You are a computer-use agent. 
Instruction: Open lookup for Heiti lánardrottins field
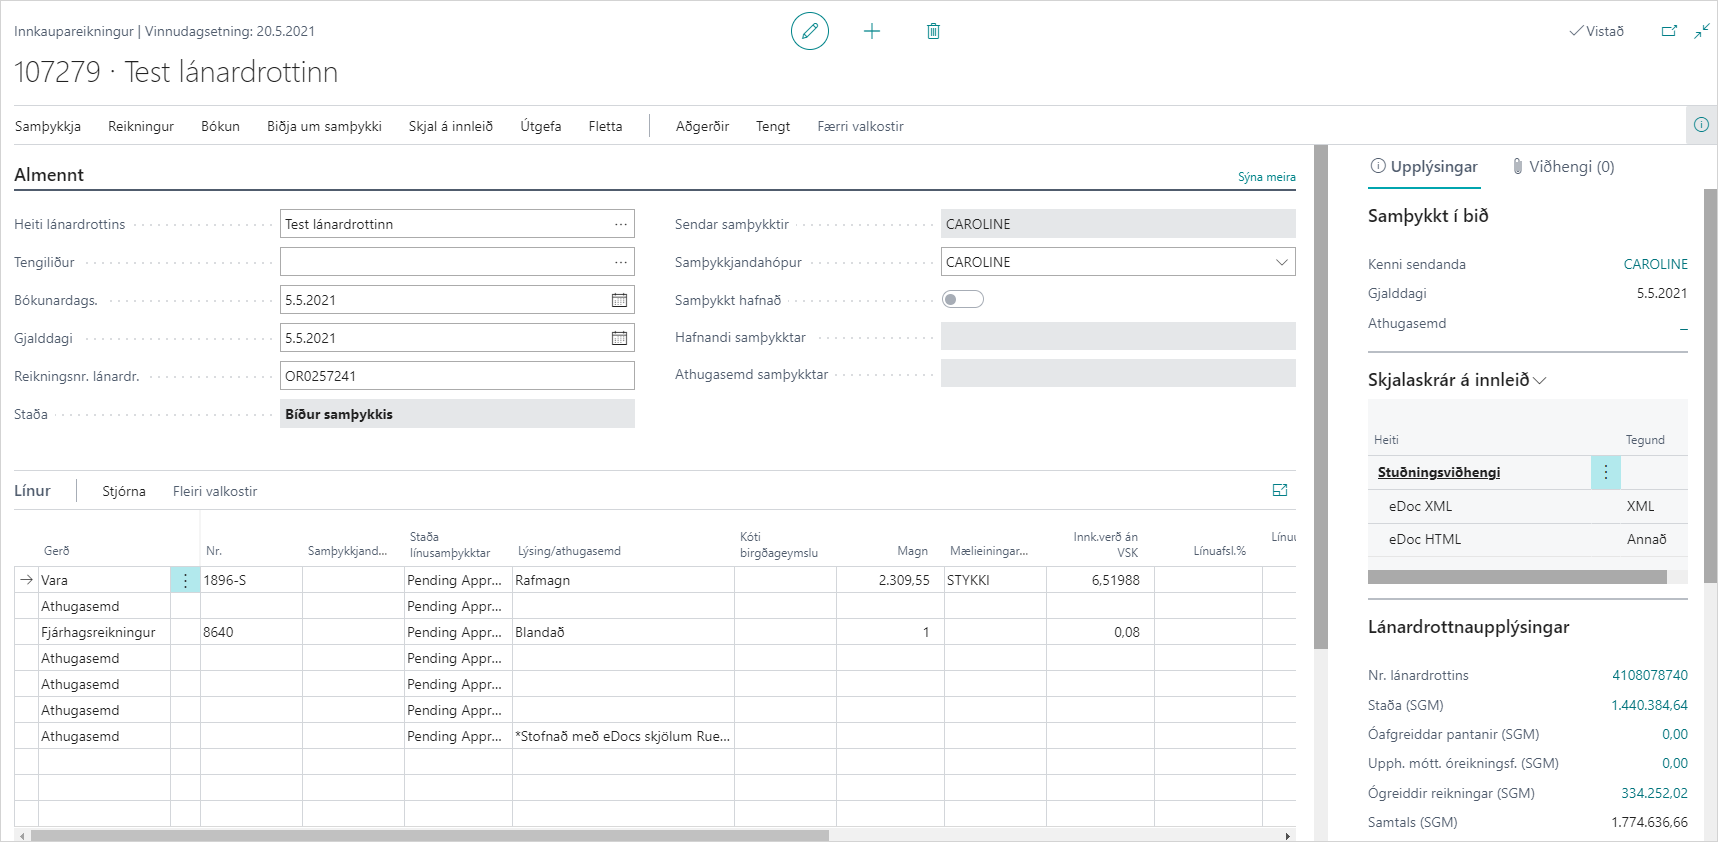(x=621, y=224)
